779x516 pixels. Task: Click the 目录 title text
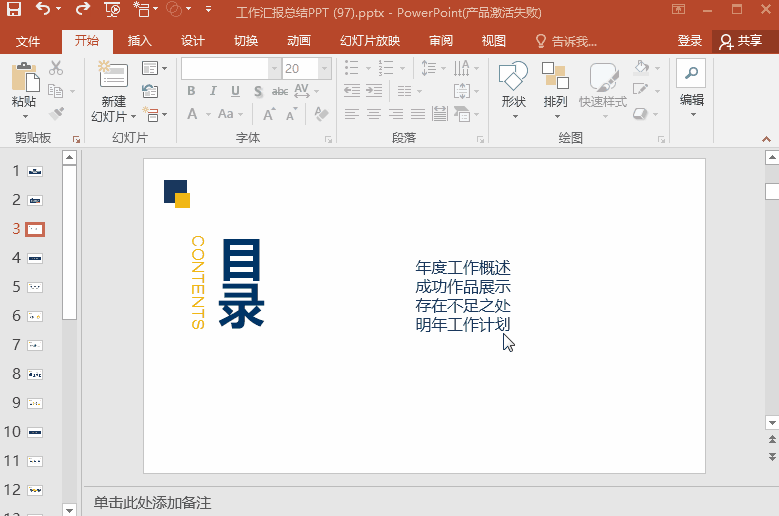pyautogui.click(x=241, y=283)
